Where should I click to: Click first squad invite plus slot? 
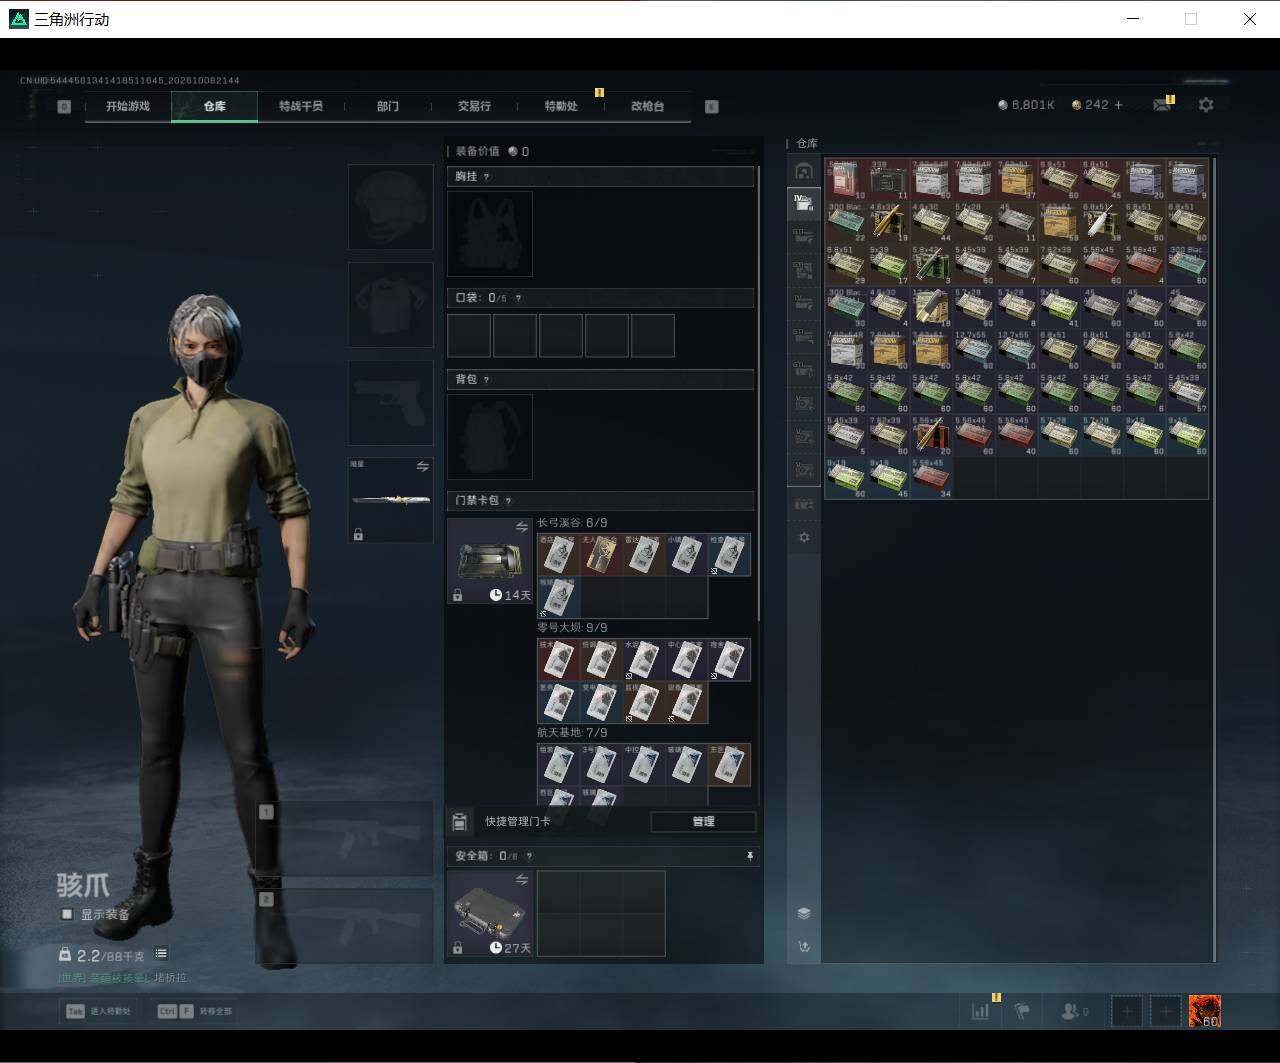1127,1011
